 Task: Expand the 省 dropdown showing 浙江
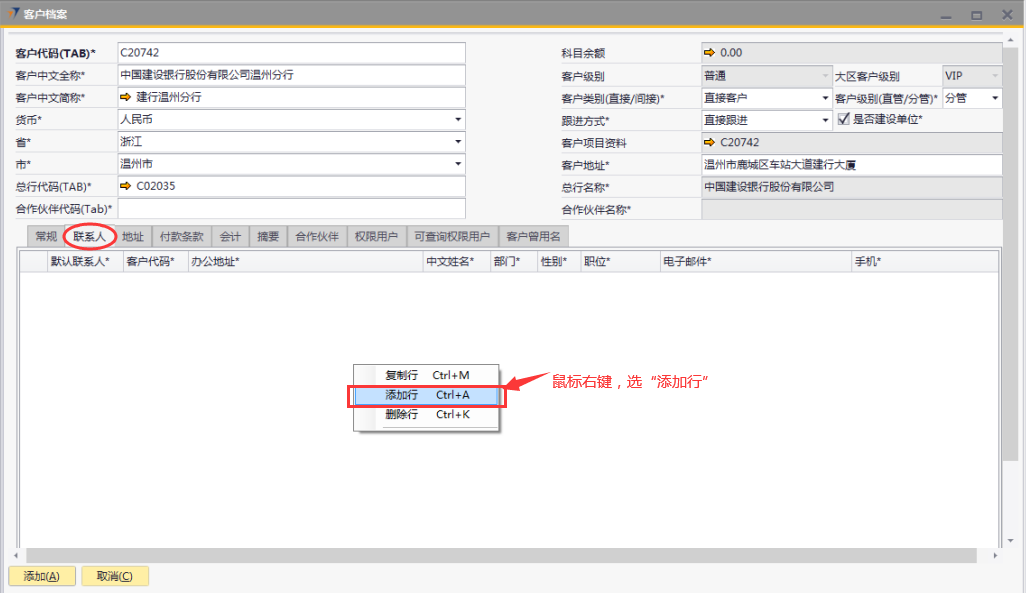458,142
